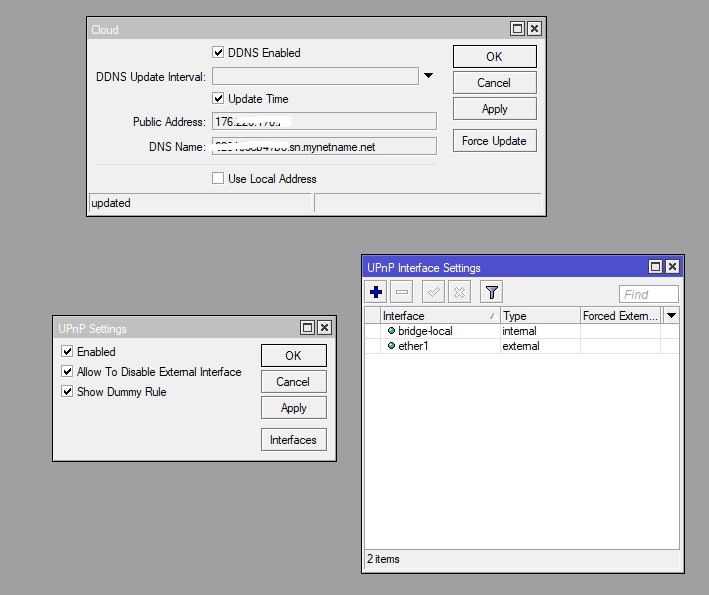The height and width of the screenshot is (595, 709).
Task: Maximize the UPnP Settings window
Action: (x=307, y=327)
